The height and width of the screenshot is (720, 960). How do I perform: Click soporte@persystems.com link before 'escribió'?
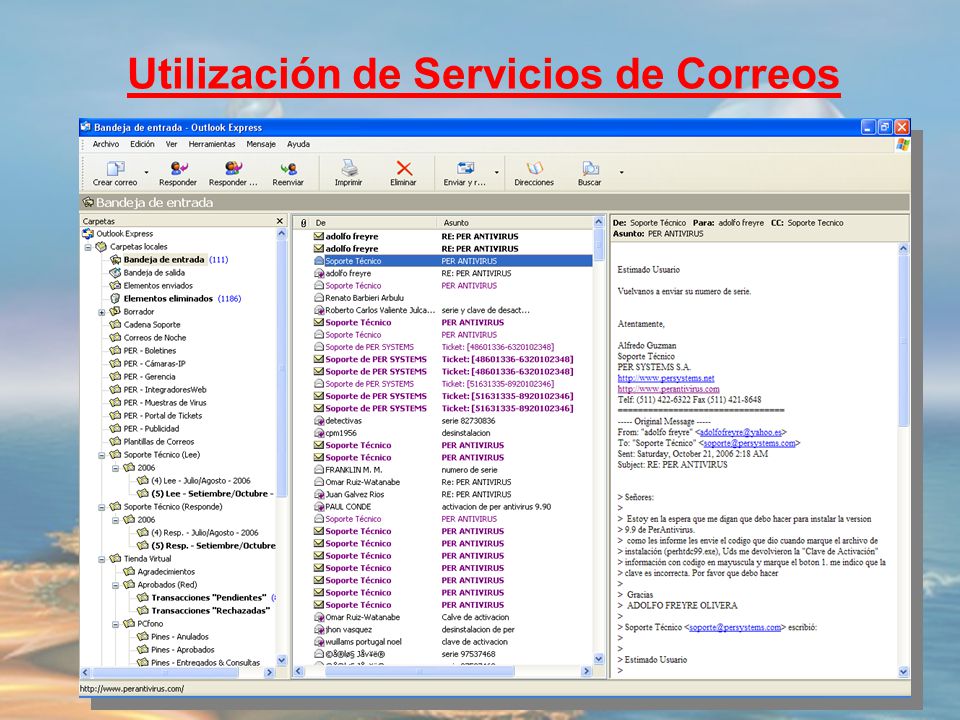(x=735, y=628)
